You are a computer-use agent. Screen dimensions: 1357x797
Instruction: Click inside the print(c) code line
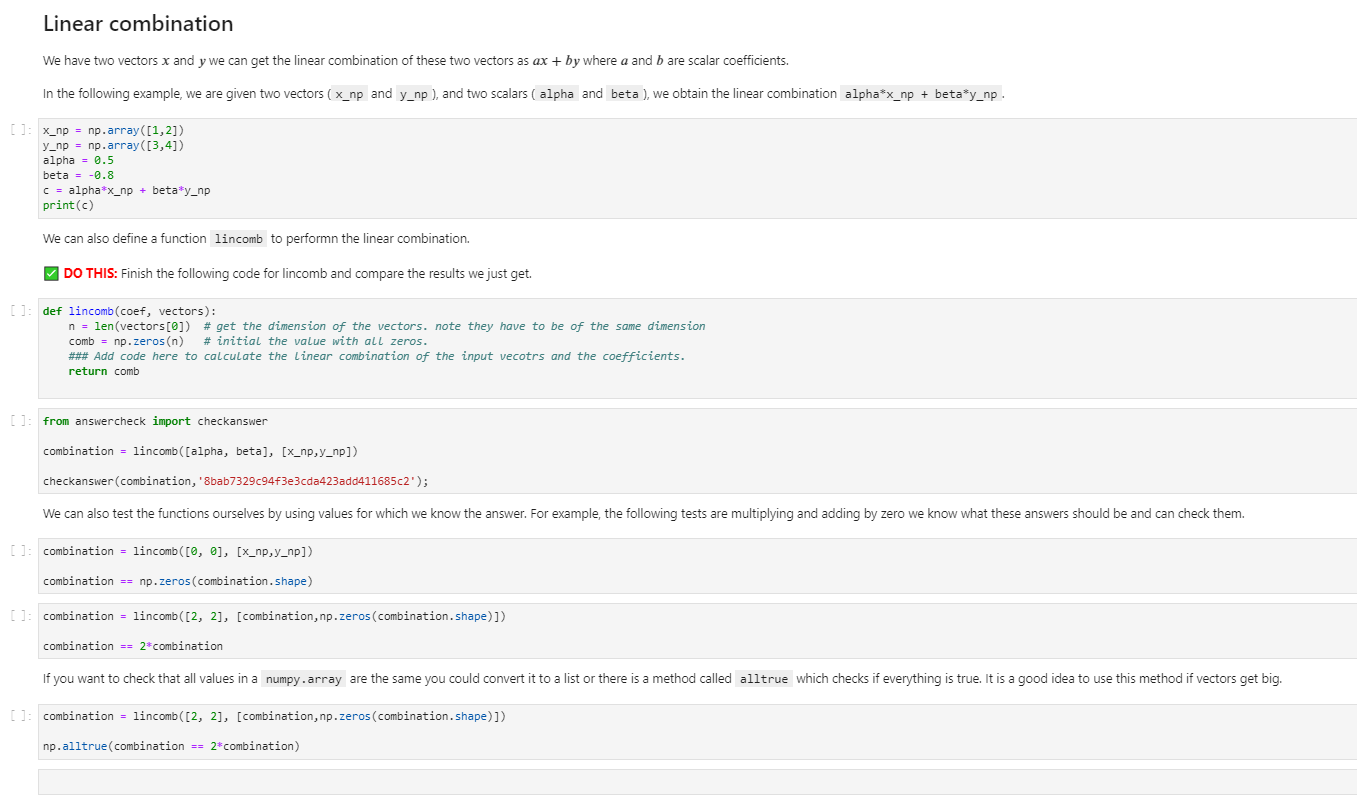(66, 204)
